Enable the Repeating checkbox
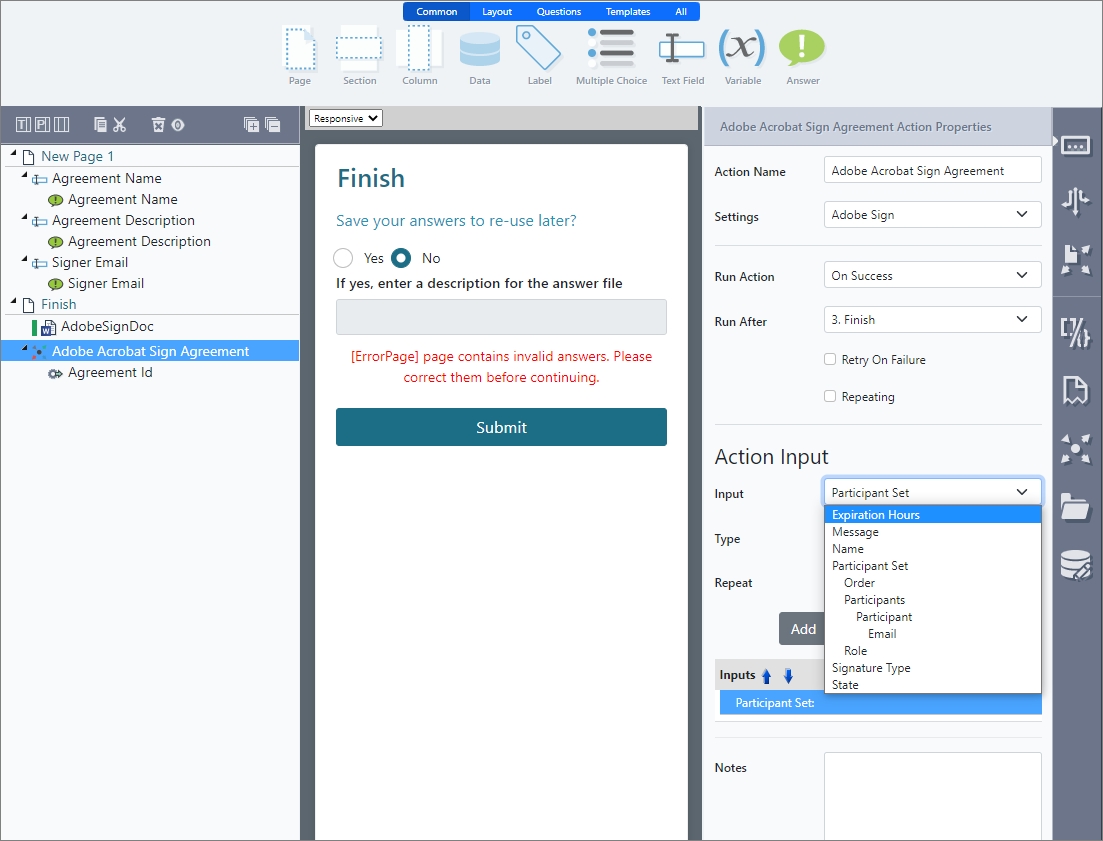The height and width of the screenshot is (841, 1103). 830,396
